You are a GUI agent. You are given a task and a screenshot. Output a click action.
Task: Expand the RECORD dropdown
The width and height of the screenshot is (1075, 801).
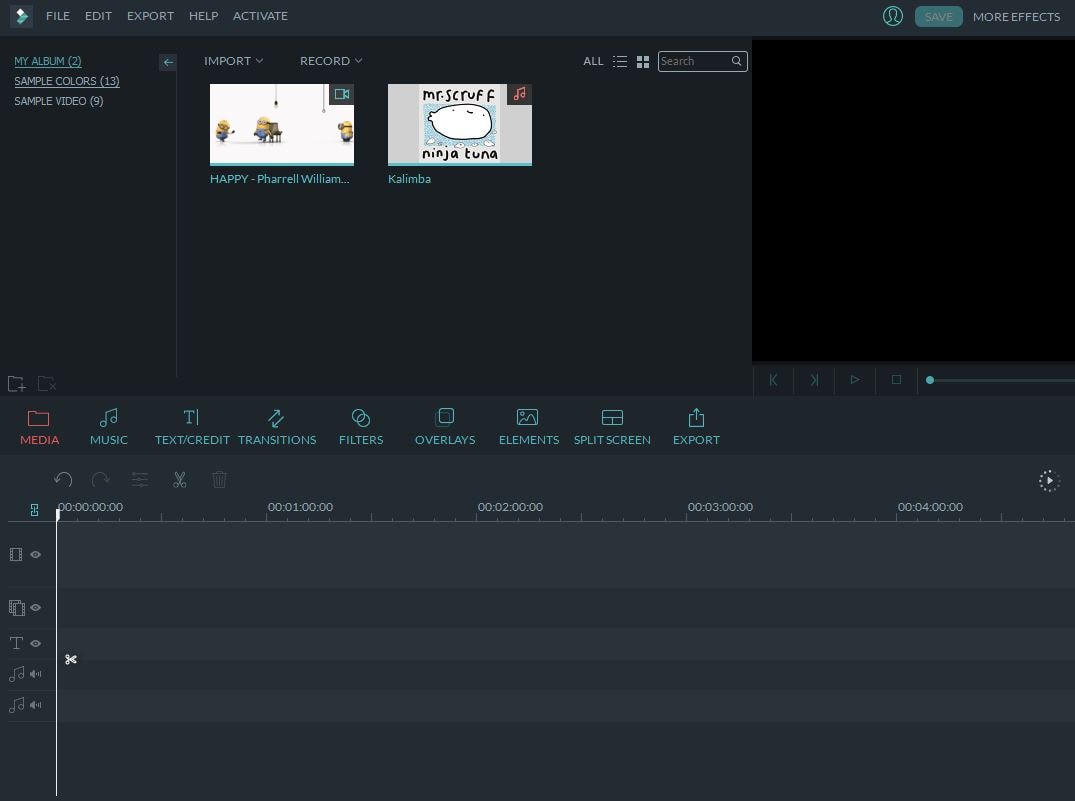[330, 61]
